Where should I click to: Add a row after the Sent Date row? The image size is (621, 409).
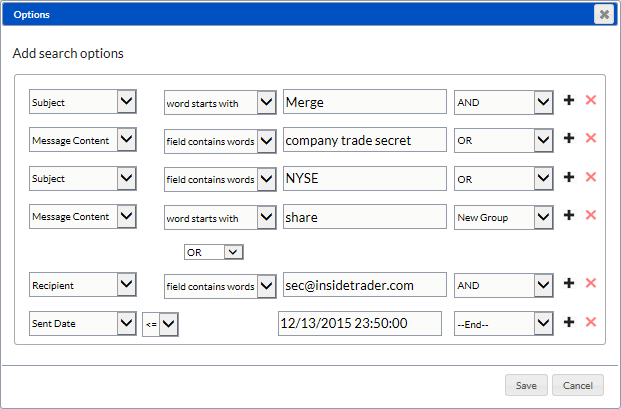[x=569, y=322]
